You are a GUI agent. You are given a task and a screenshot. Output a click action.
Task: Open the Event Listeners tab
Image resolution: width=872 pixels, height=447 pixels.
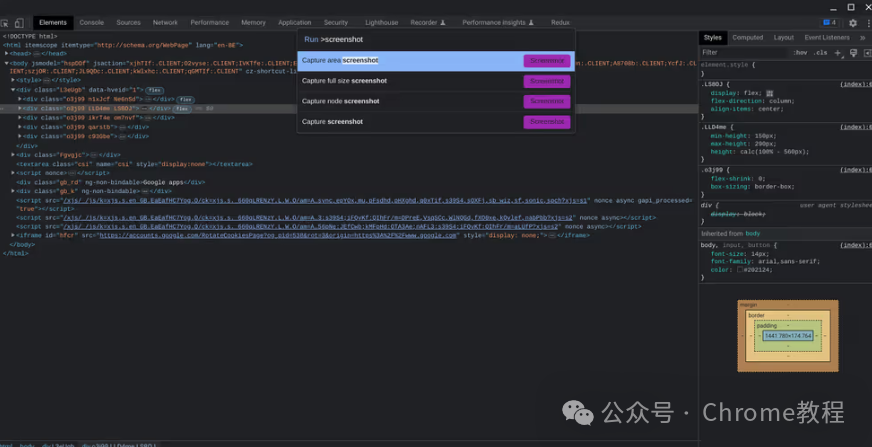click(x=827, y=38)
